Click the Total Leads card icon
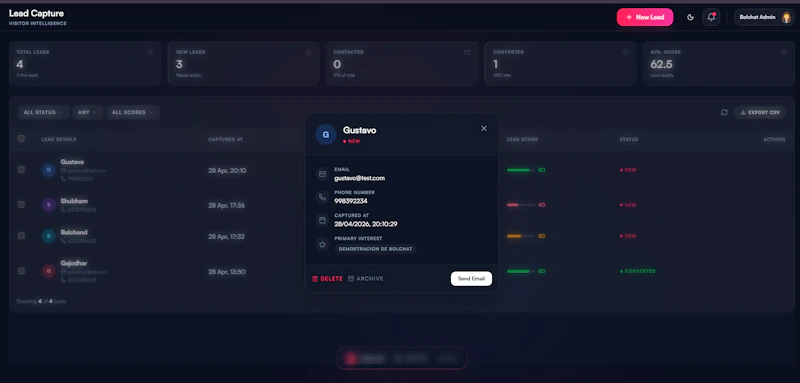The width and height of the screenshot is (800, 383). pyautogui.click(x=149, y=52)
